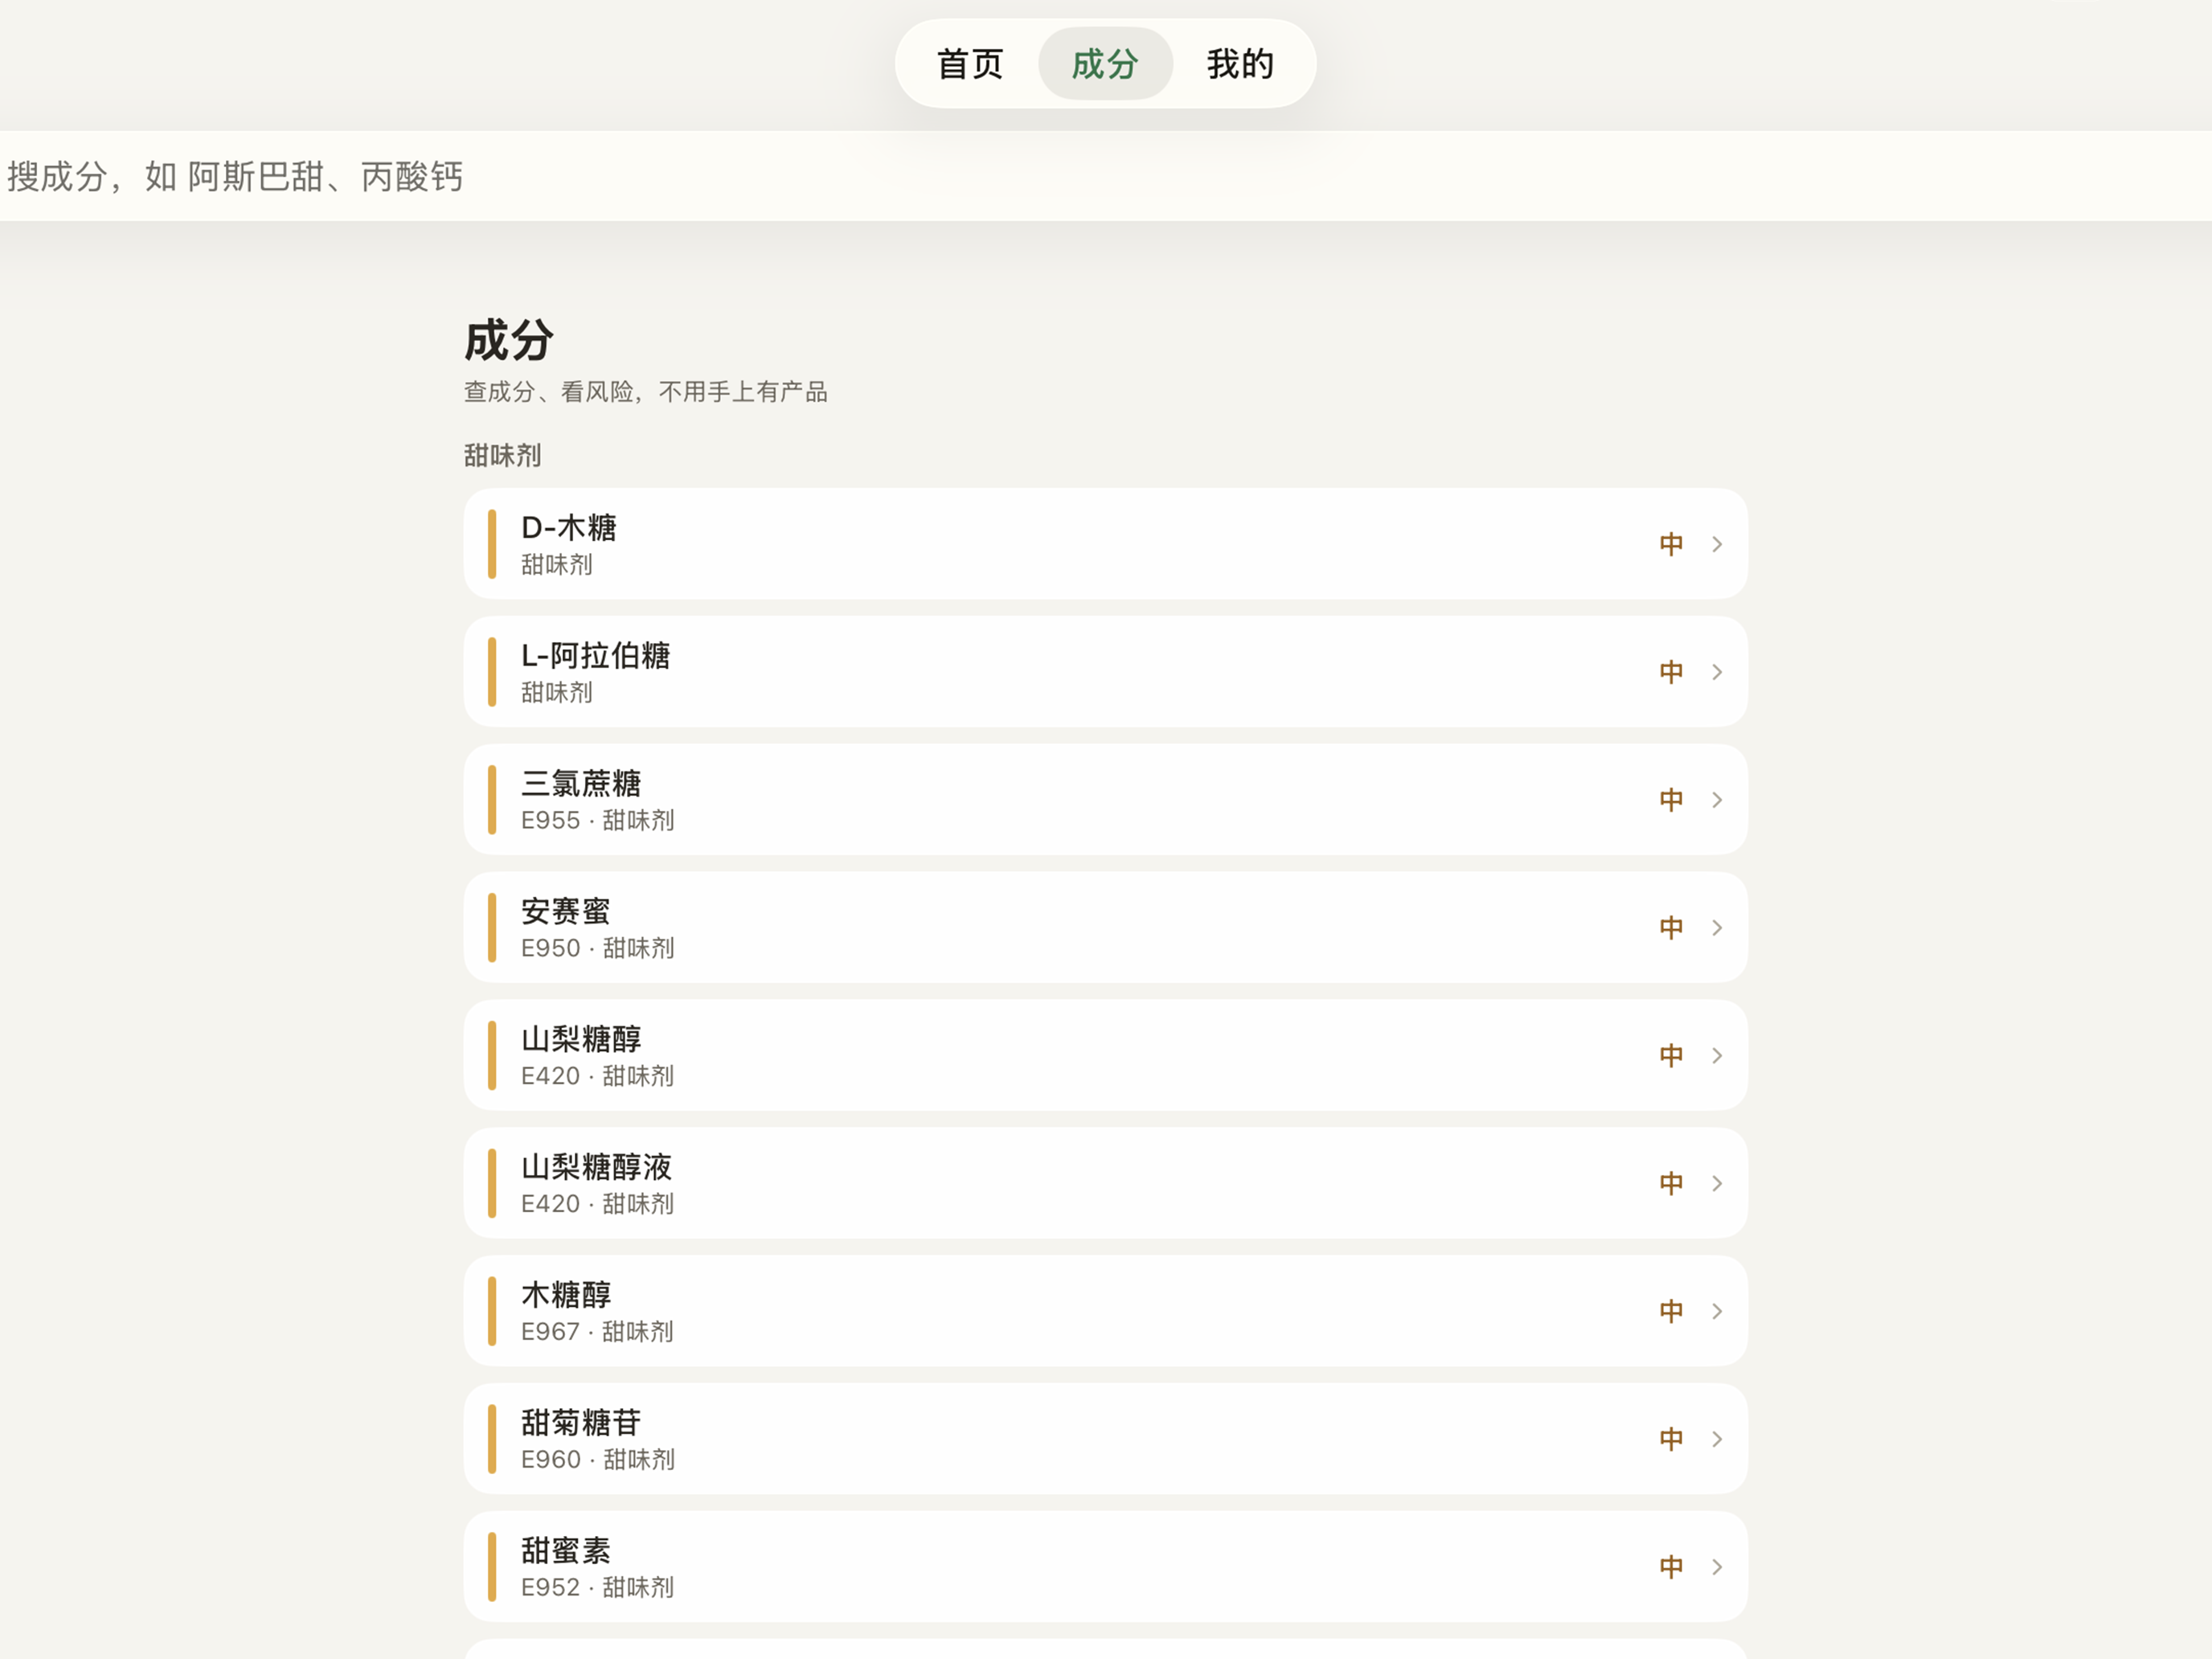Open the L-阿拉伯糖 ingredient card
2212x1659 pixels.
[1106, 672]
